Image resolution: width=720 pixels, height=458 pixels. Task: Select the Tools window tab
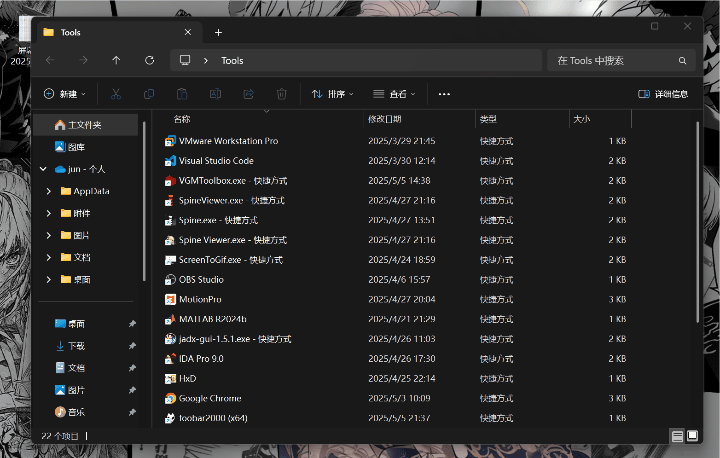point(119,33)
